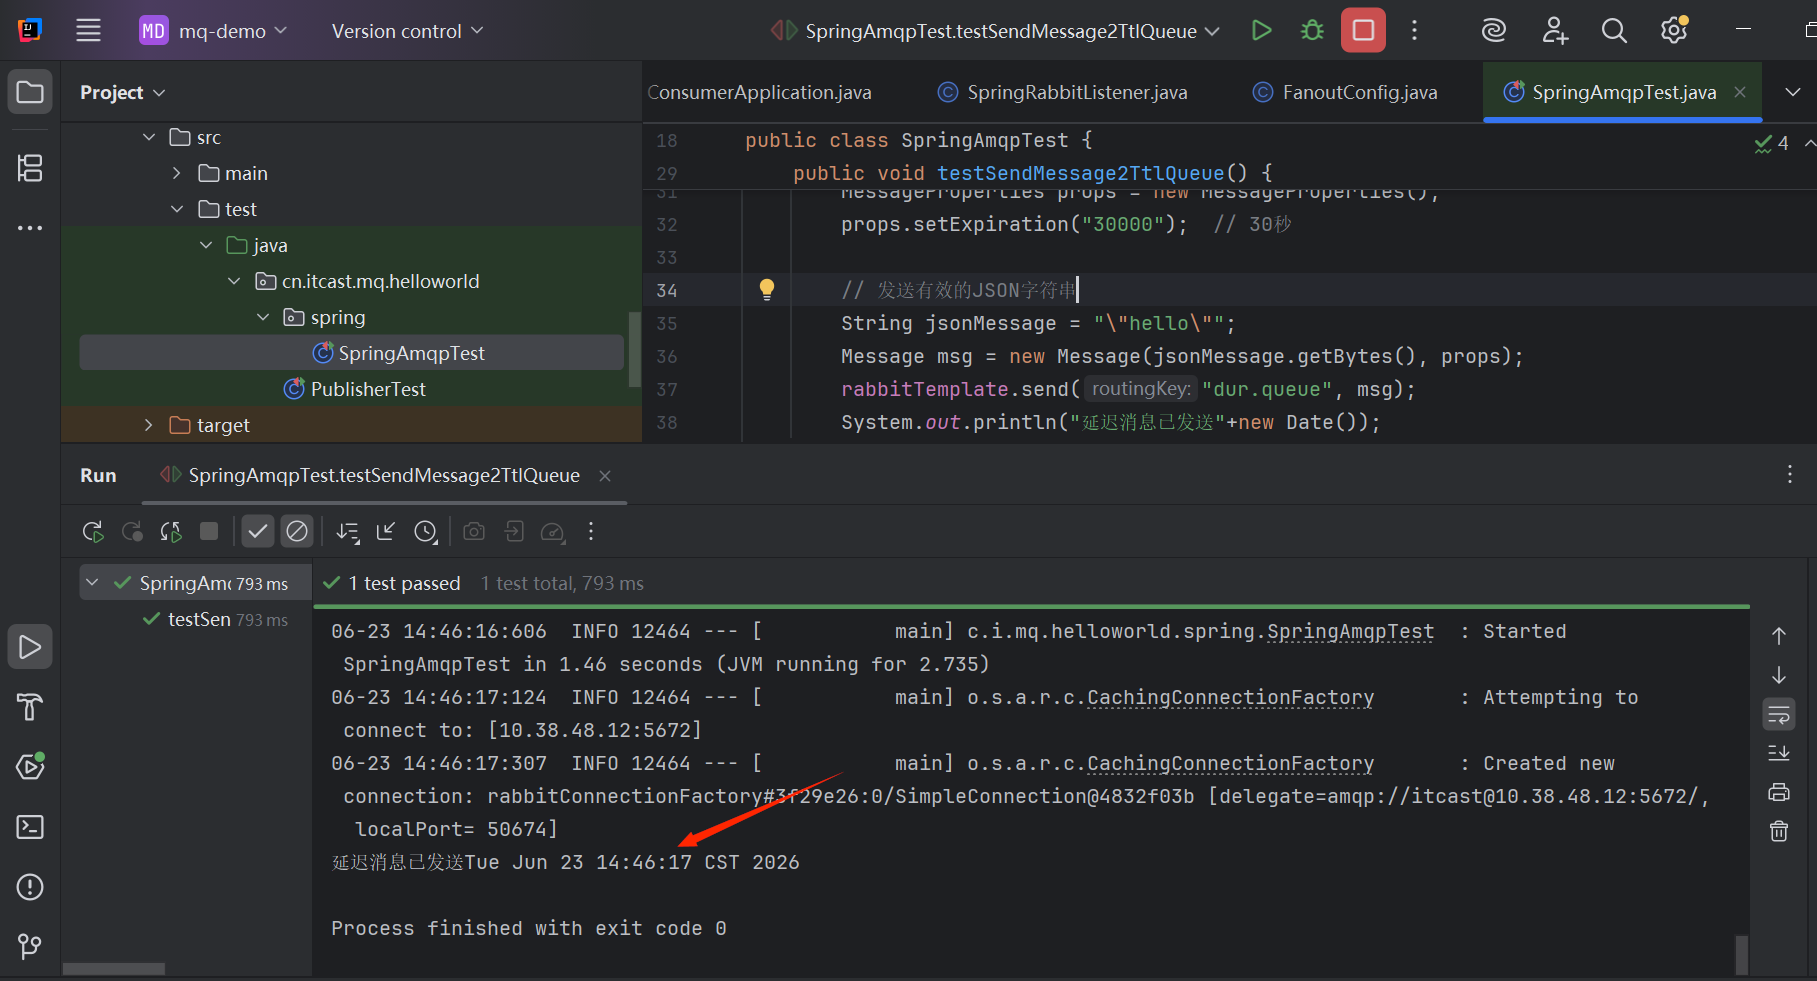Open the main hamburger menu
The image size is (1817, 981).
coord(88,31)
